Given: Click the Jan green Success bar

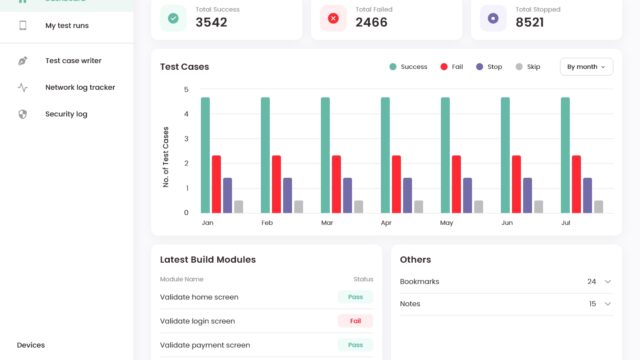Looking at the screenshot, I should coord(205,155).
